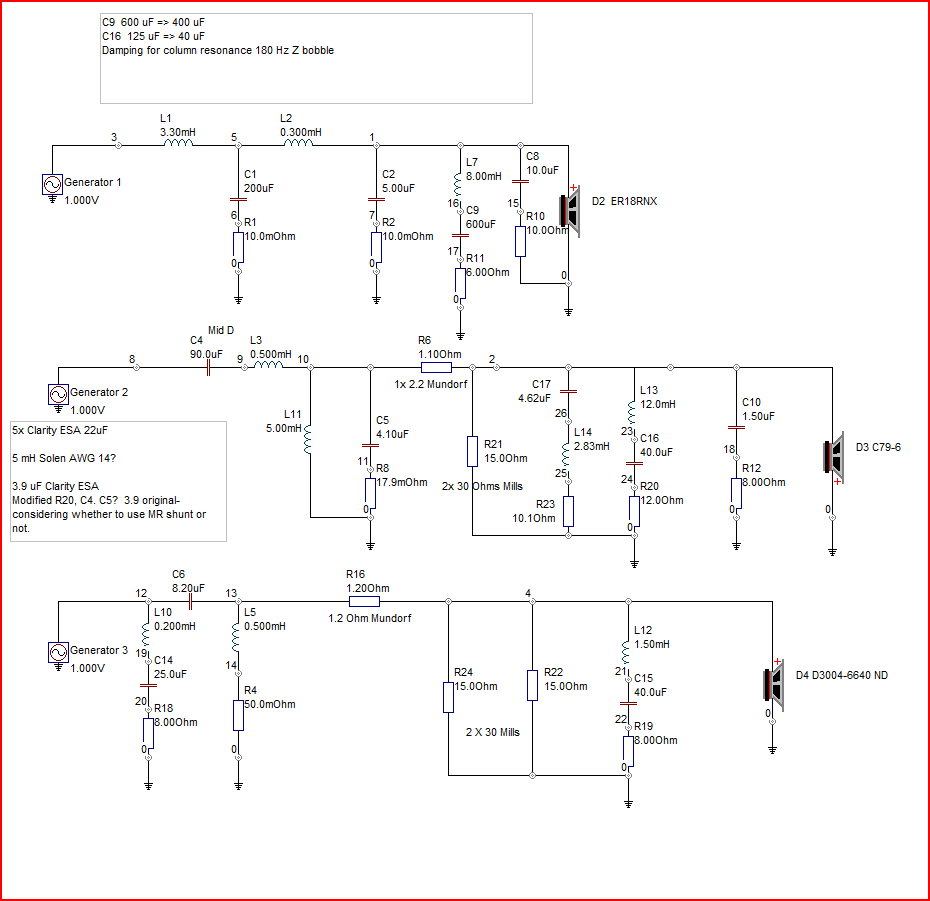Select inductor L2 0.300mH coil
This screenshot has width=930, height=901.
(298, 142)
